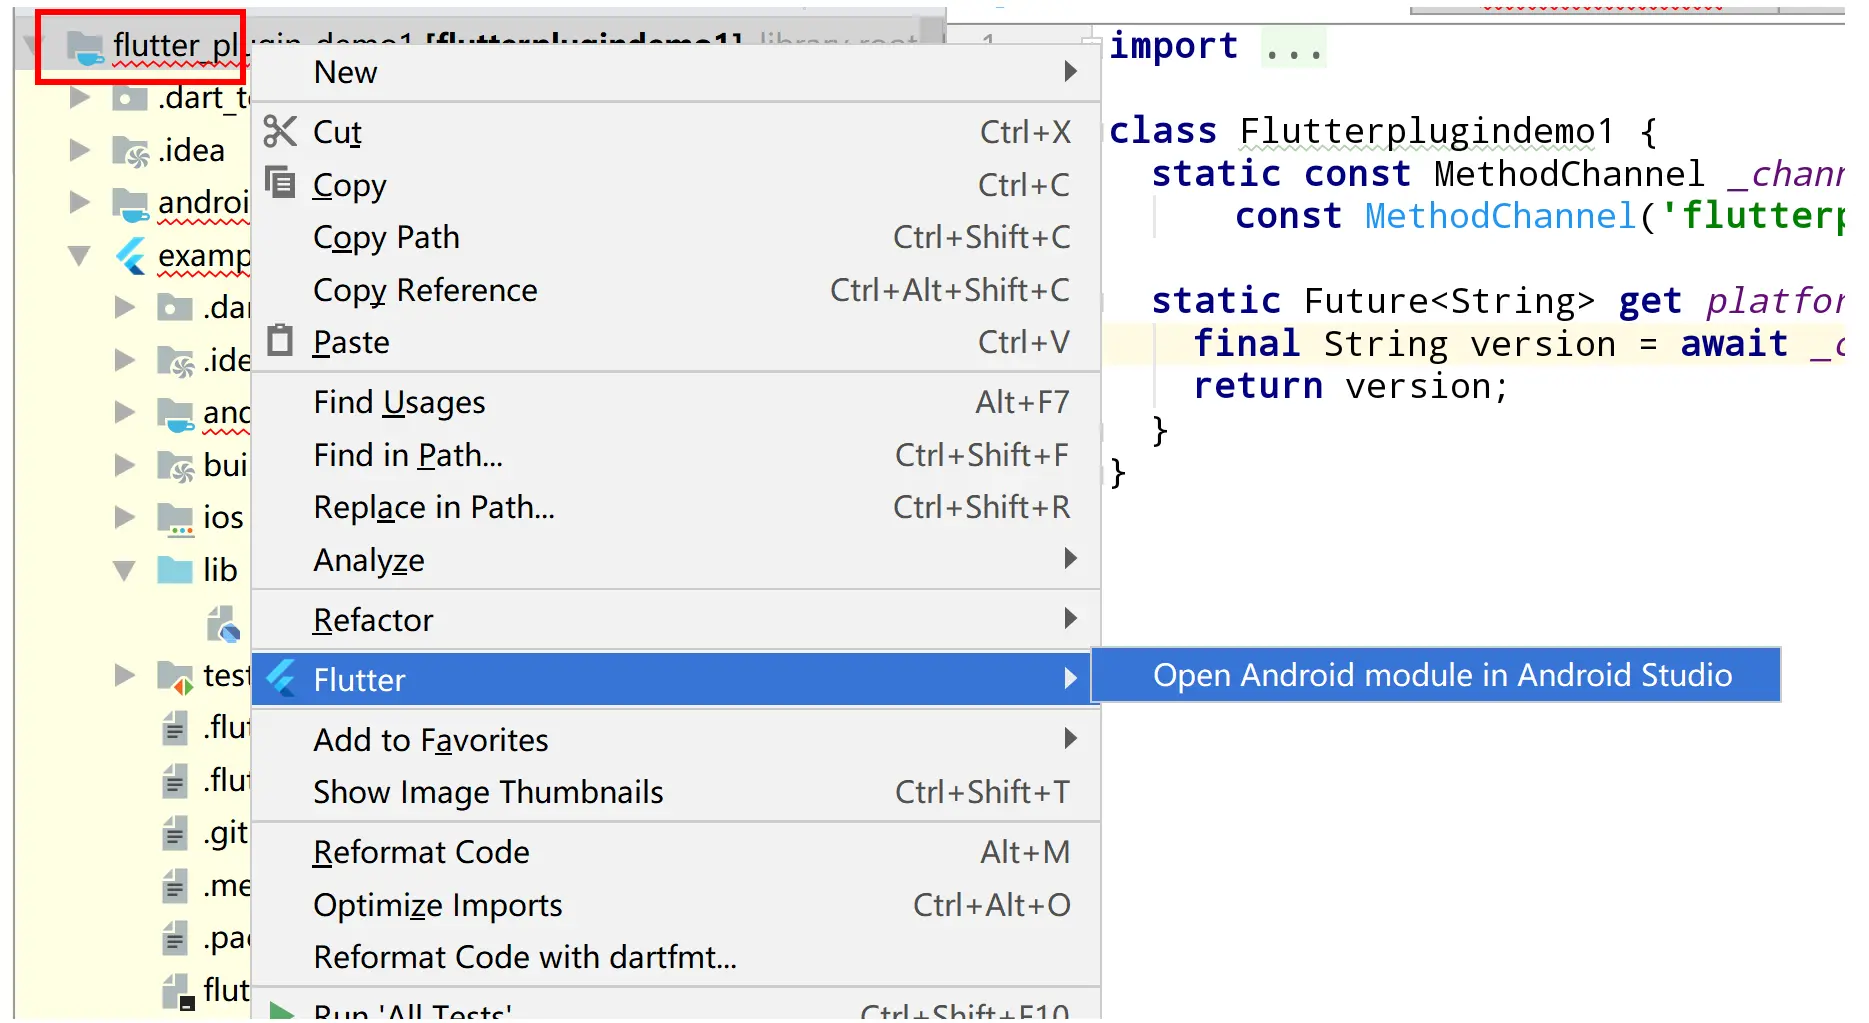Image resolution: width=1869 pixels, height=1023 pixels.
Task: Unfold the collapsed import ... region
Action: (1294, 47)
